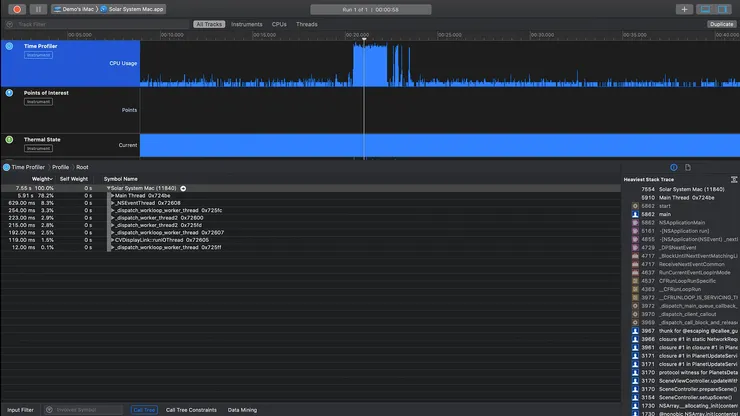Screen dimensions: 740x416
Task: Open the Data Mining options
Action: tap(242, 410)
